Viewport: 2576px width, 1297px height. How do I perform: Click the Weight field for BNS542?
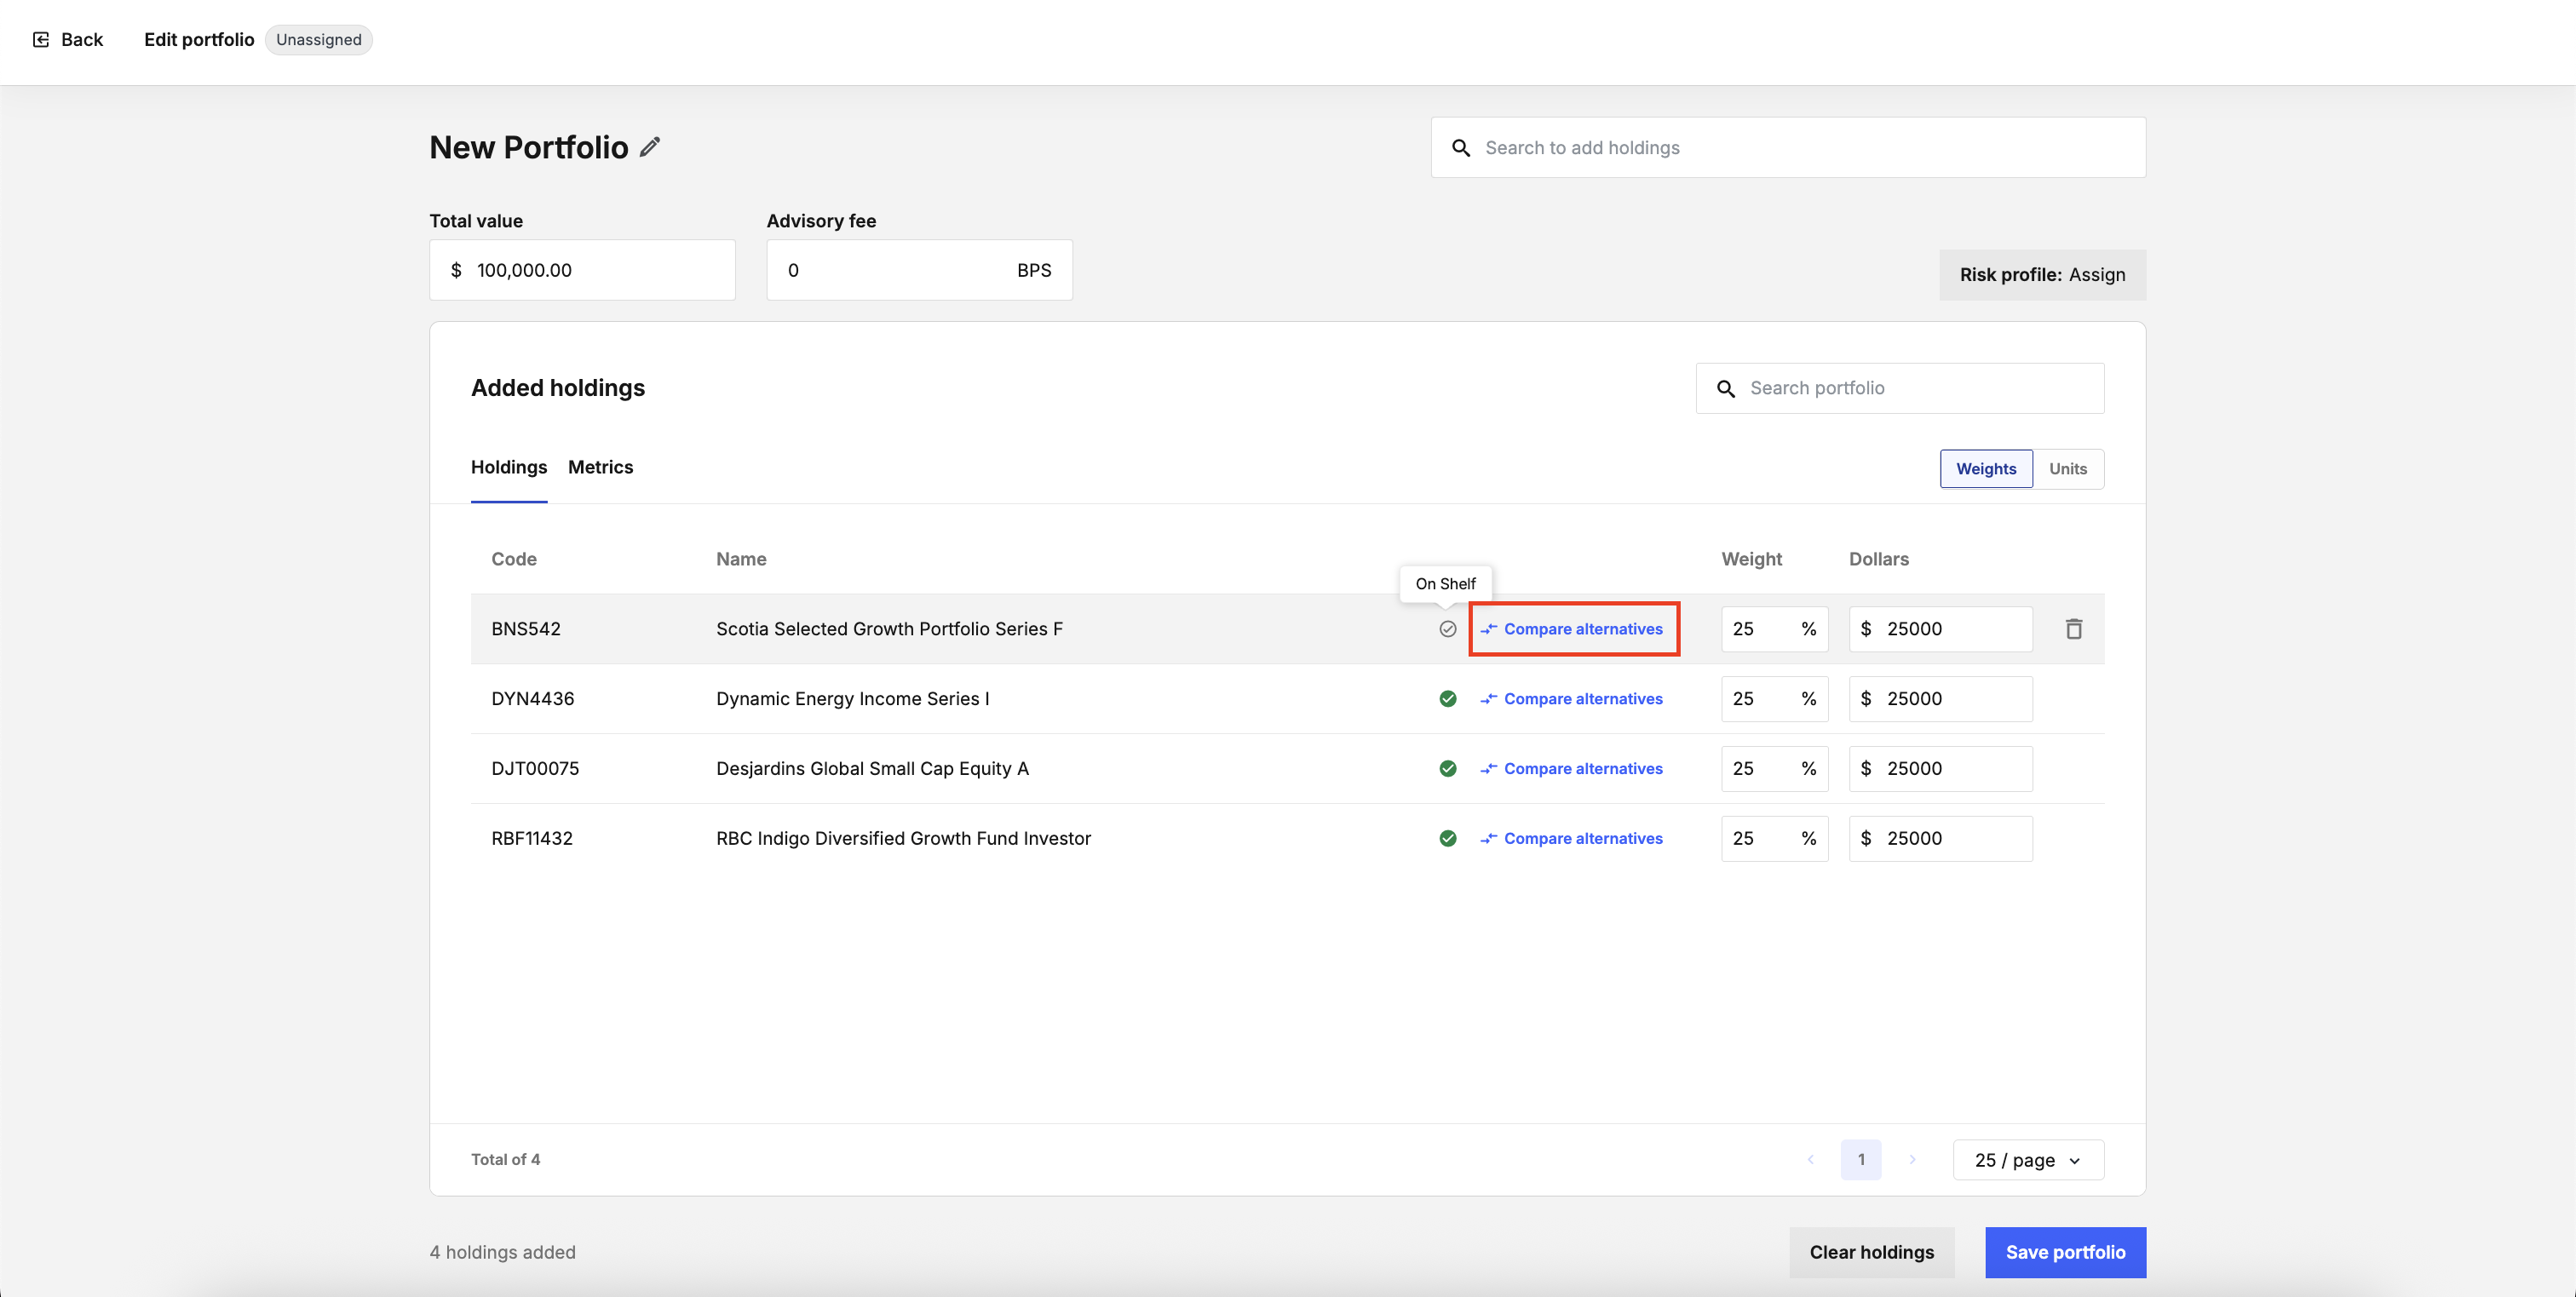[x=1774, y=629]
